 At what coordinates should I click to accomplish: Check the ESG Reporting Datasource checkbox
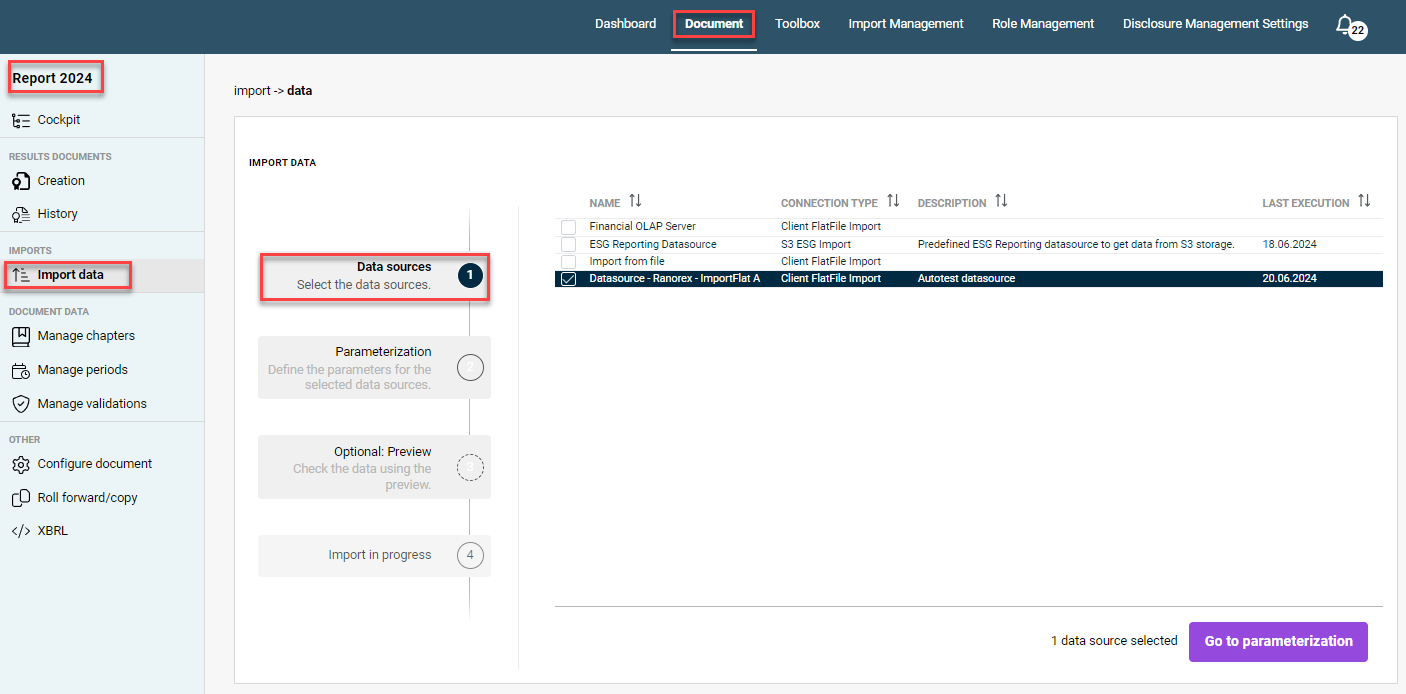point(568,244)
